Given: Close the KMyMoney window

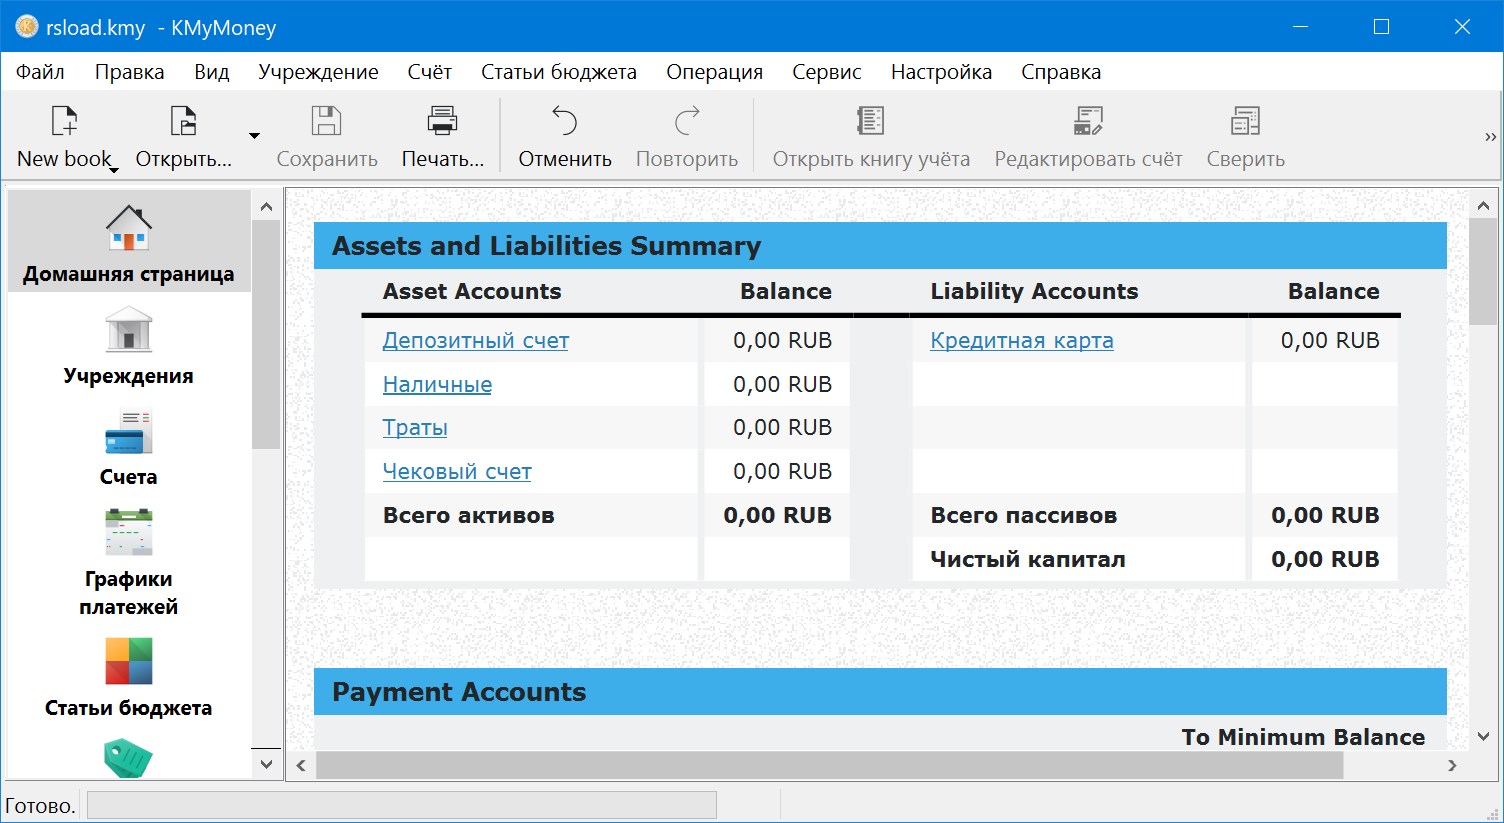Looking at the screenshot, I should pyautogui.click(x=1462, y=27).
